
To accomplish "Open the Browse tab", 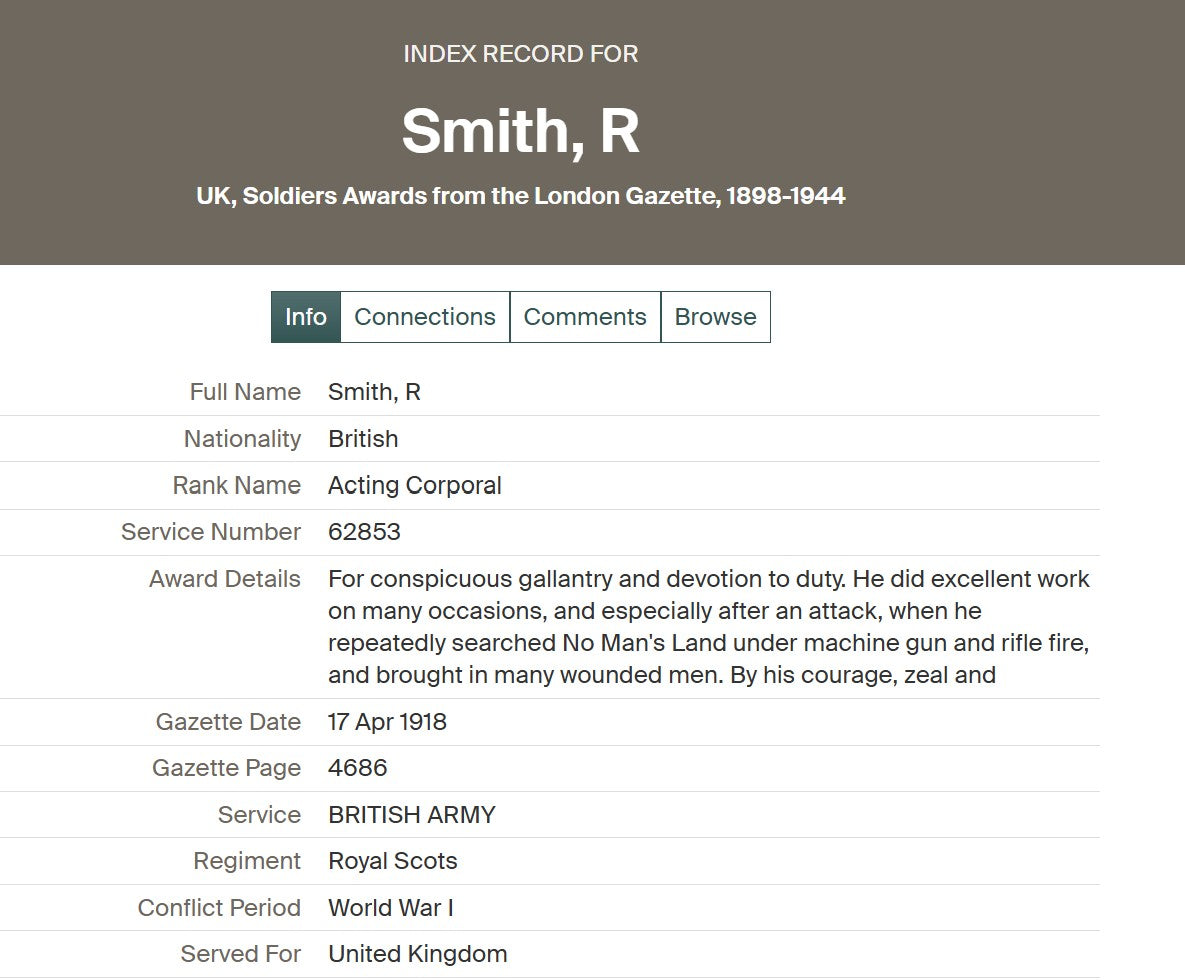I will tap(715, 317).
